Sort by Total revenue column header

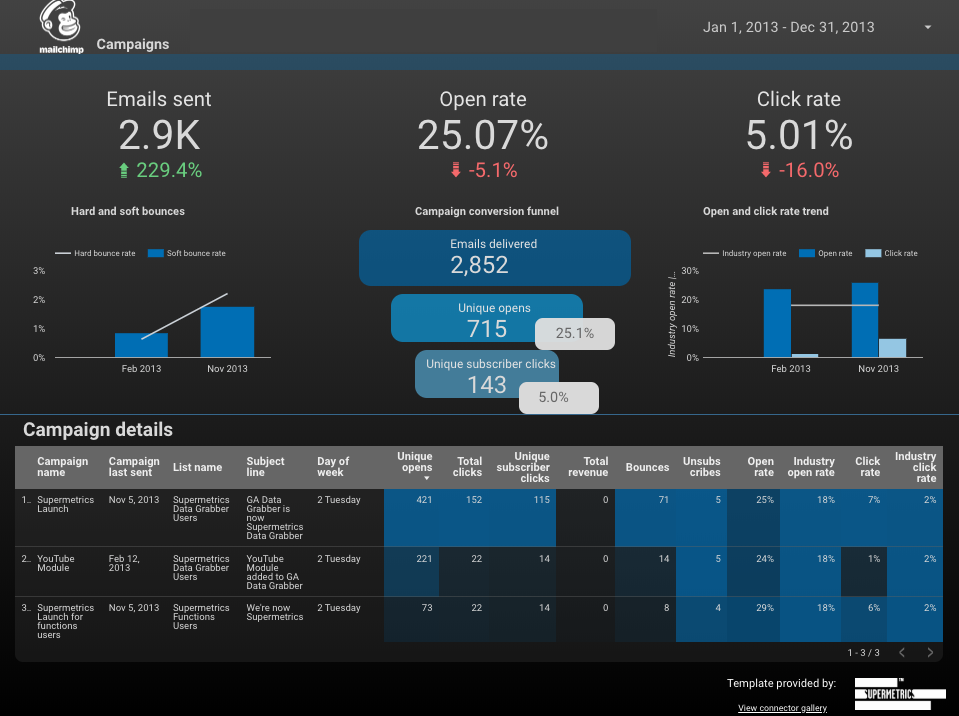point(588,467)
